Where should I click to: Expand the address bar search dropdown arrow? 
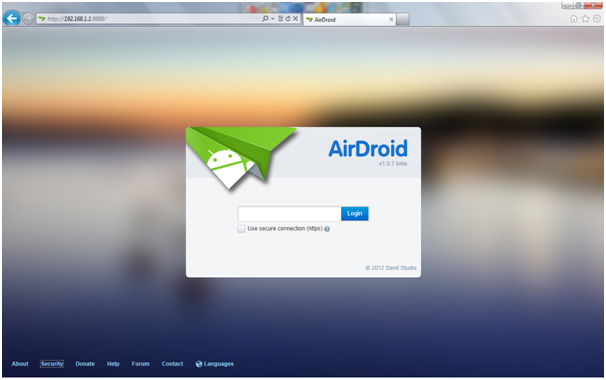(x=272, y=19)
